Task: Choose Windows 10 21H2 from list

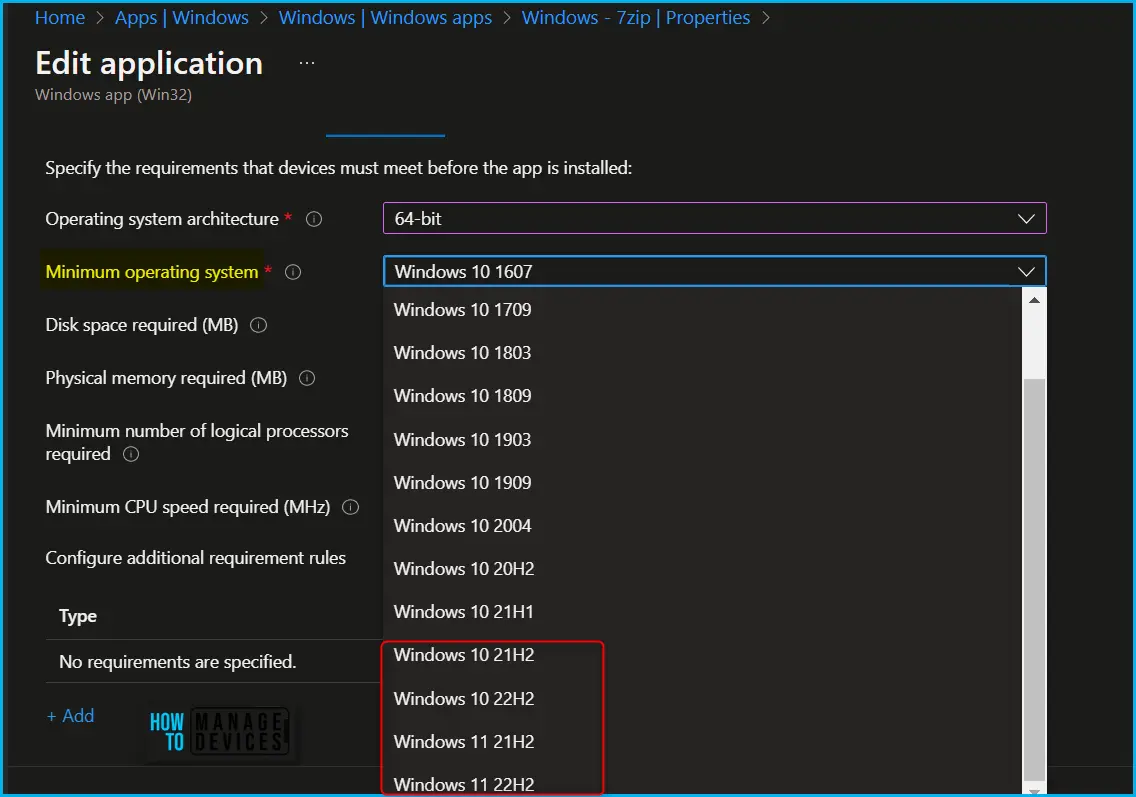Action: [703, 655]
